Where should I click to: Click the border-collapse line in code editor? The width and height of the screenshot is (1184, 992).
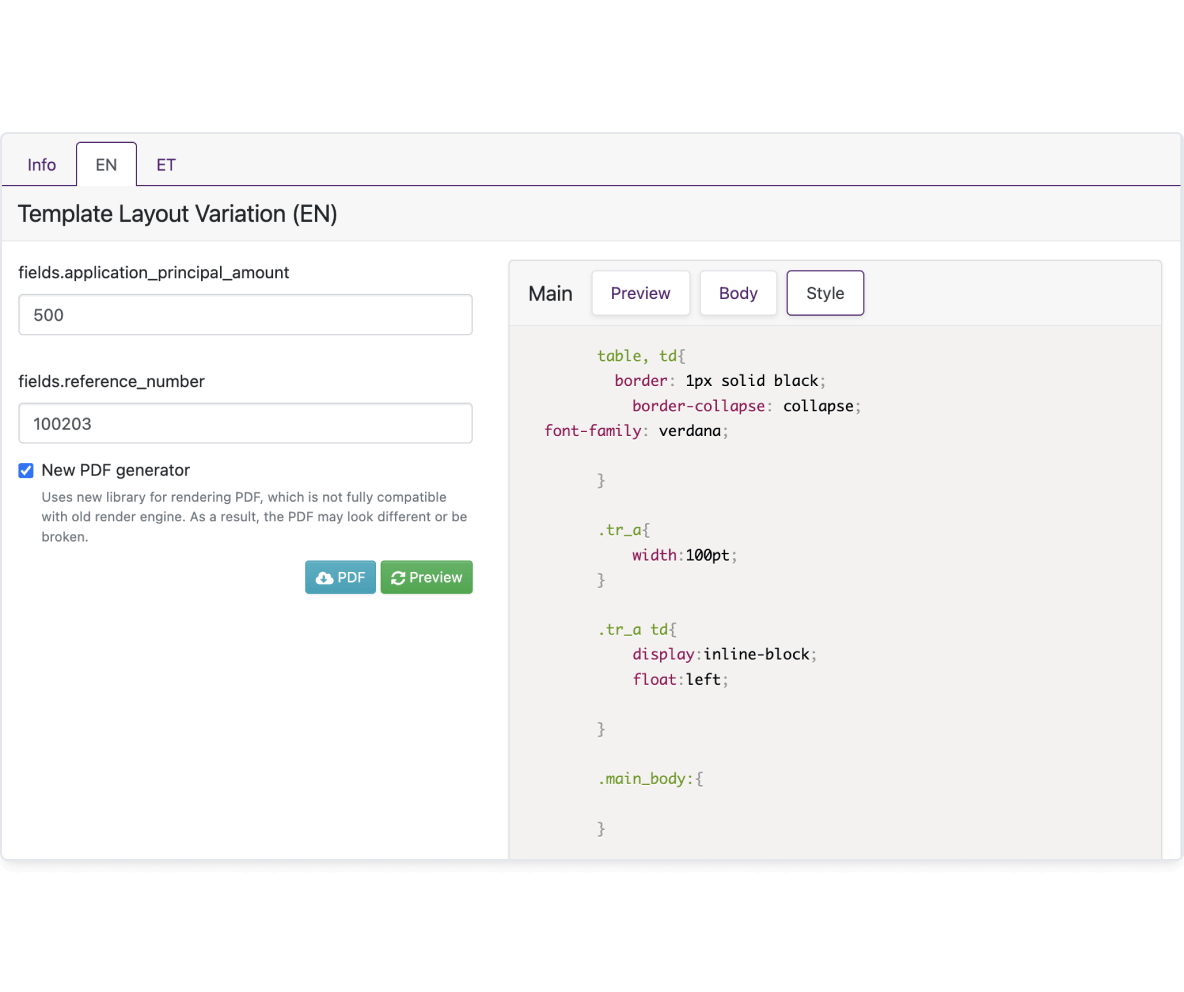(x=747, y=406)
